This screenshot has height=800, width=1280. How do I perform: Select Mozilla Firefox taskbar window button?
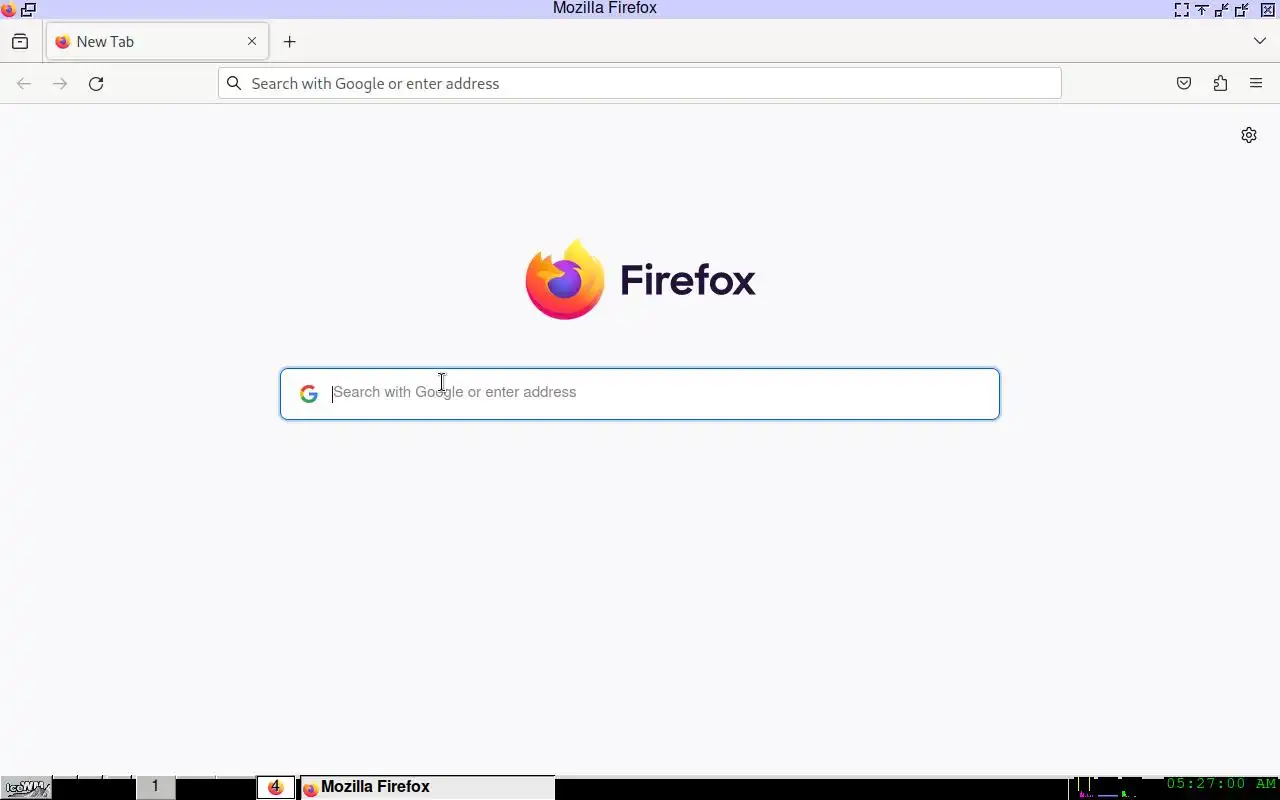click(427, 788)
